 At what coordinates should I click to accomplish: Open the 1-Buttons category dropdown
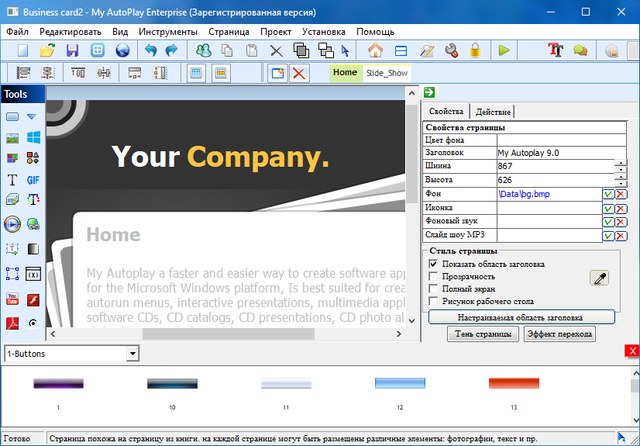click(132, 353)
